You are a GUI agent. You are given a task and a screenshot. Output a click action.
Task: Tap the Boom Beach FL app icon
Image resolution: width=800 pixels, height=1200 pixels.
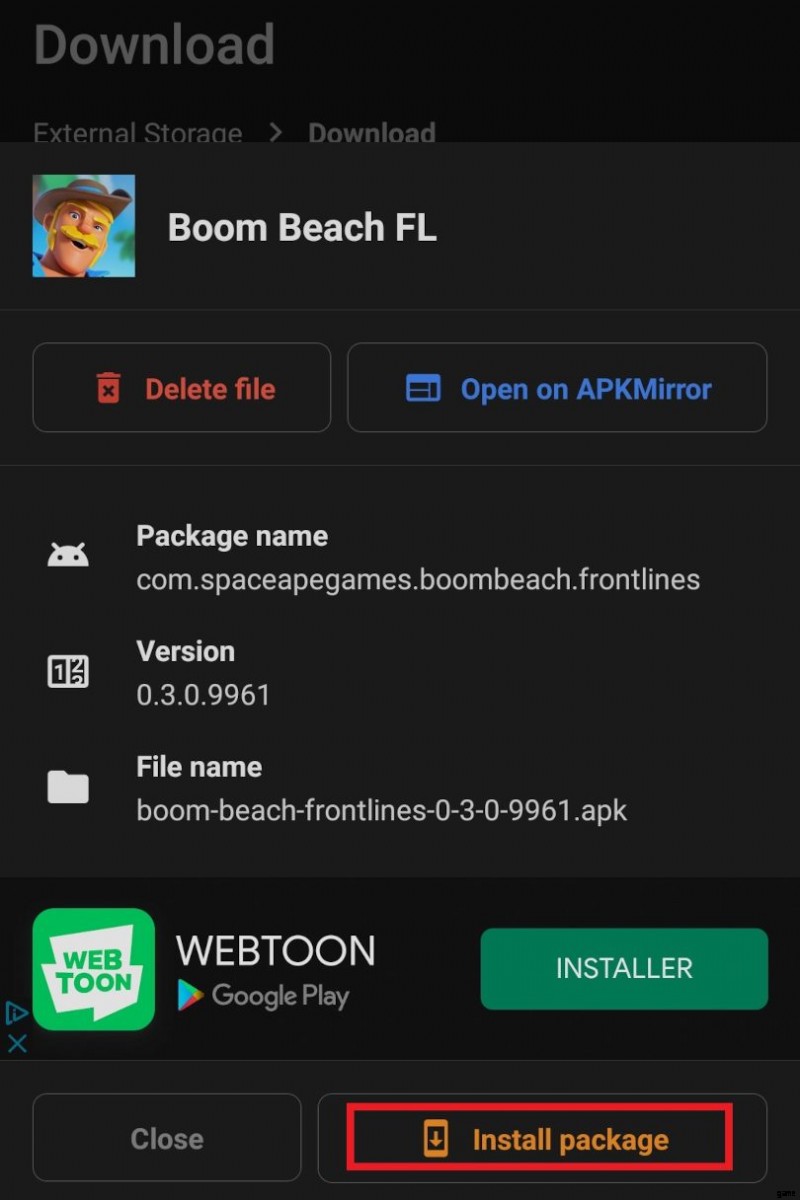coord(84,226)
